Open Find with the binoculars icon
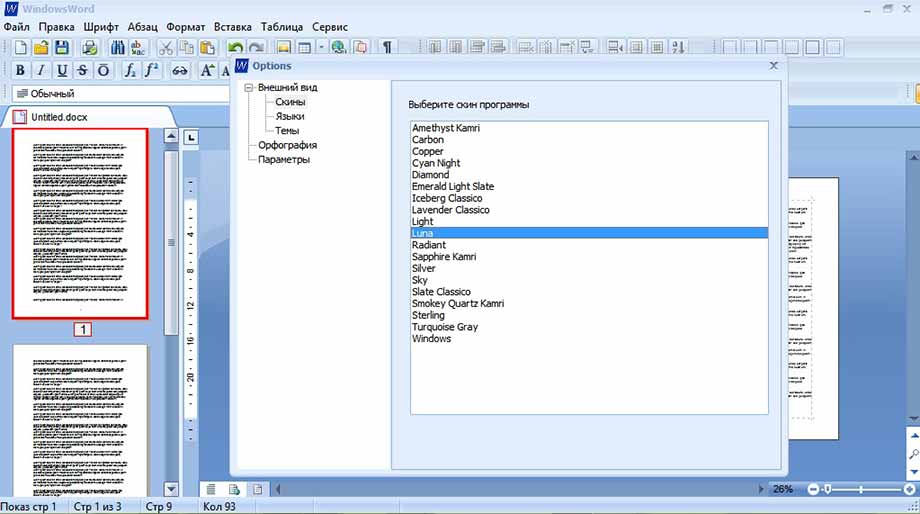 [118, 48]
